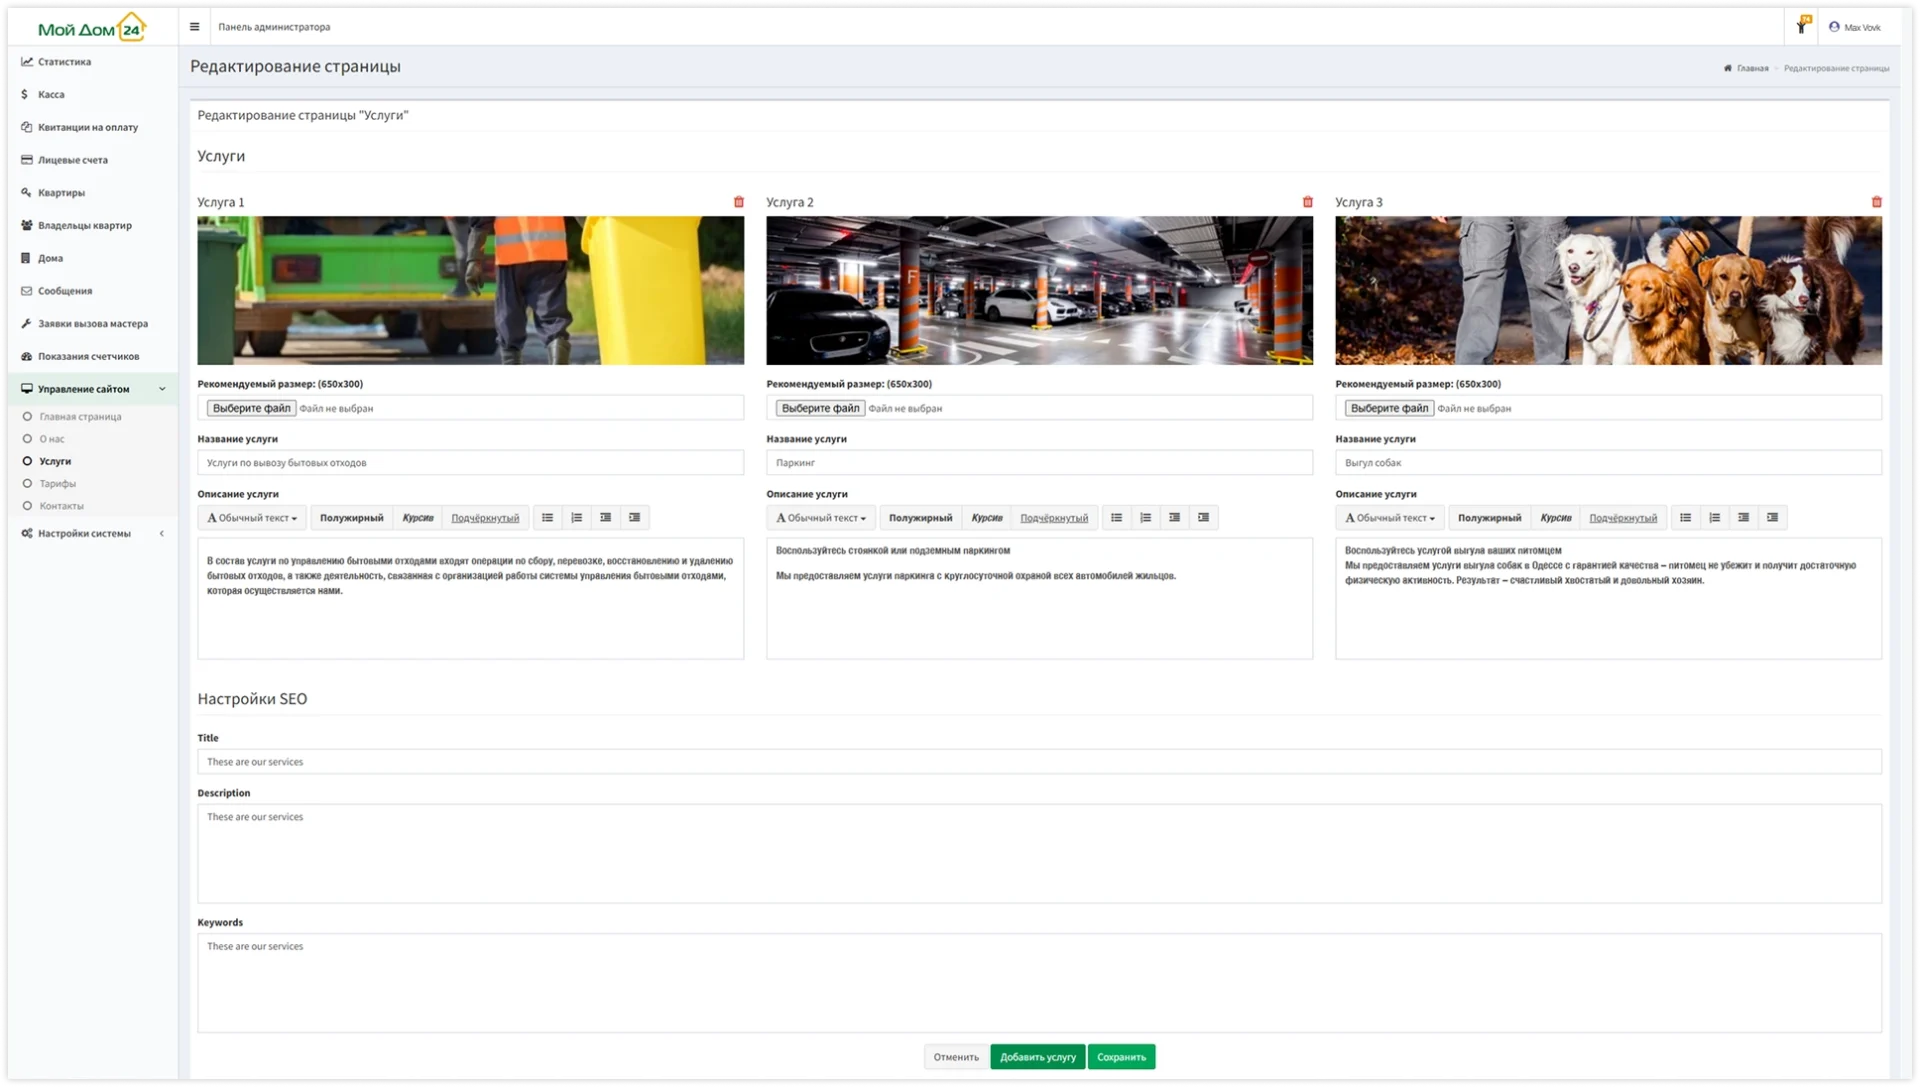Click the Паркинг service name field
This screenshot has height=1087, width=1920.
[1039, 463]
